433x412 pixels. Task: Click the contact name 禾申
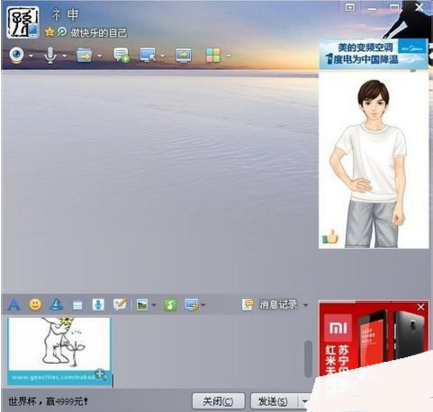(65, 15)
